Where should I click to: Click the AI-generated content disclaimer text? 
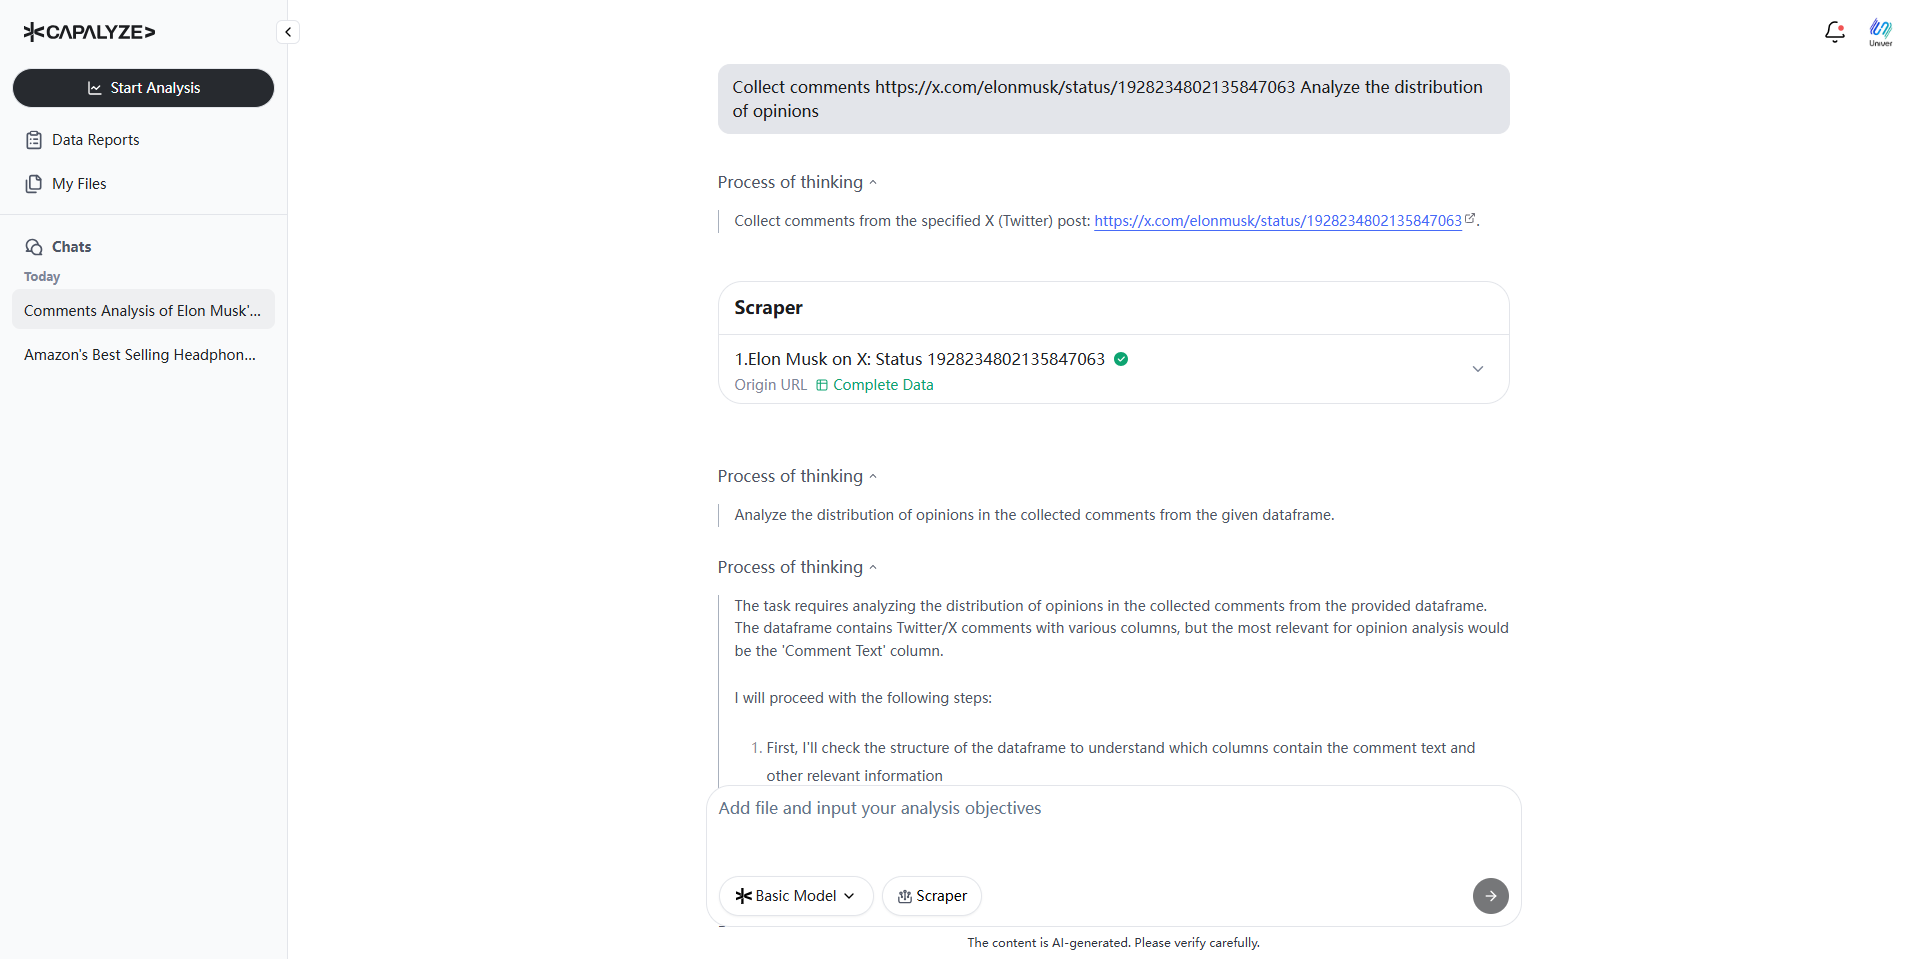click(x=1113, y=943)
